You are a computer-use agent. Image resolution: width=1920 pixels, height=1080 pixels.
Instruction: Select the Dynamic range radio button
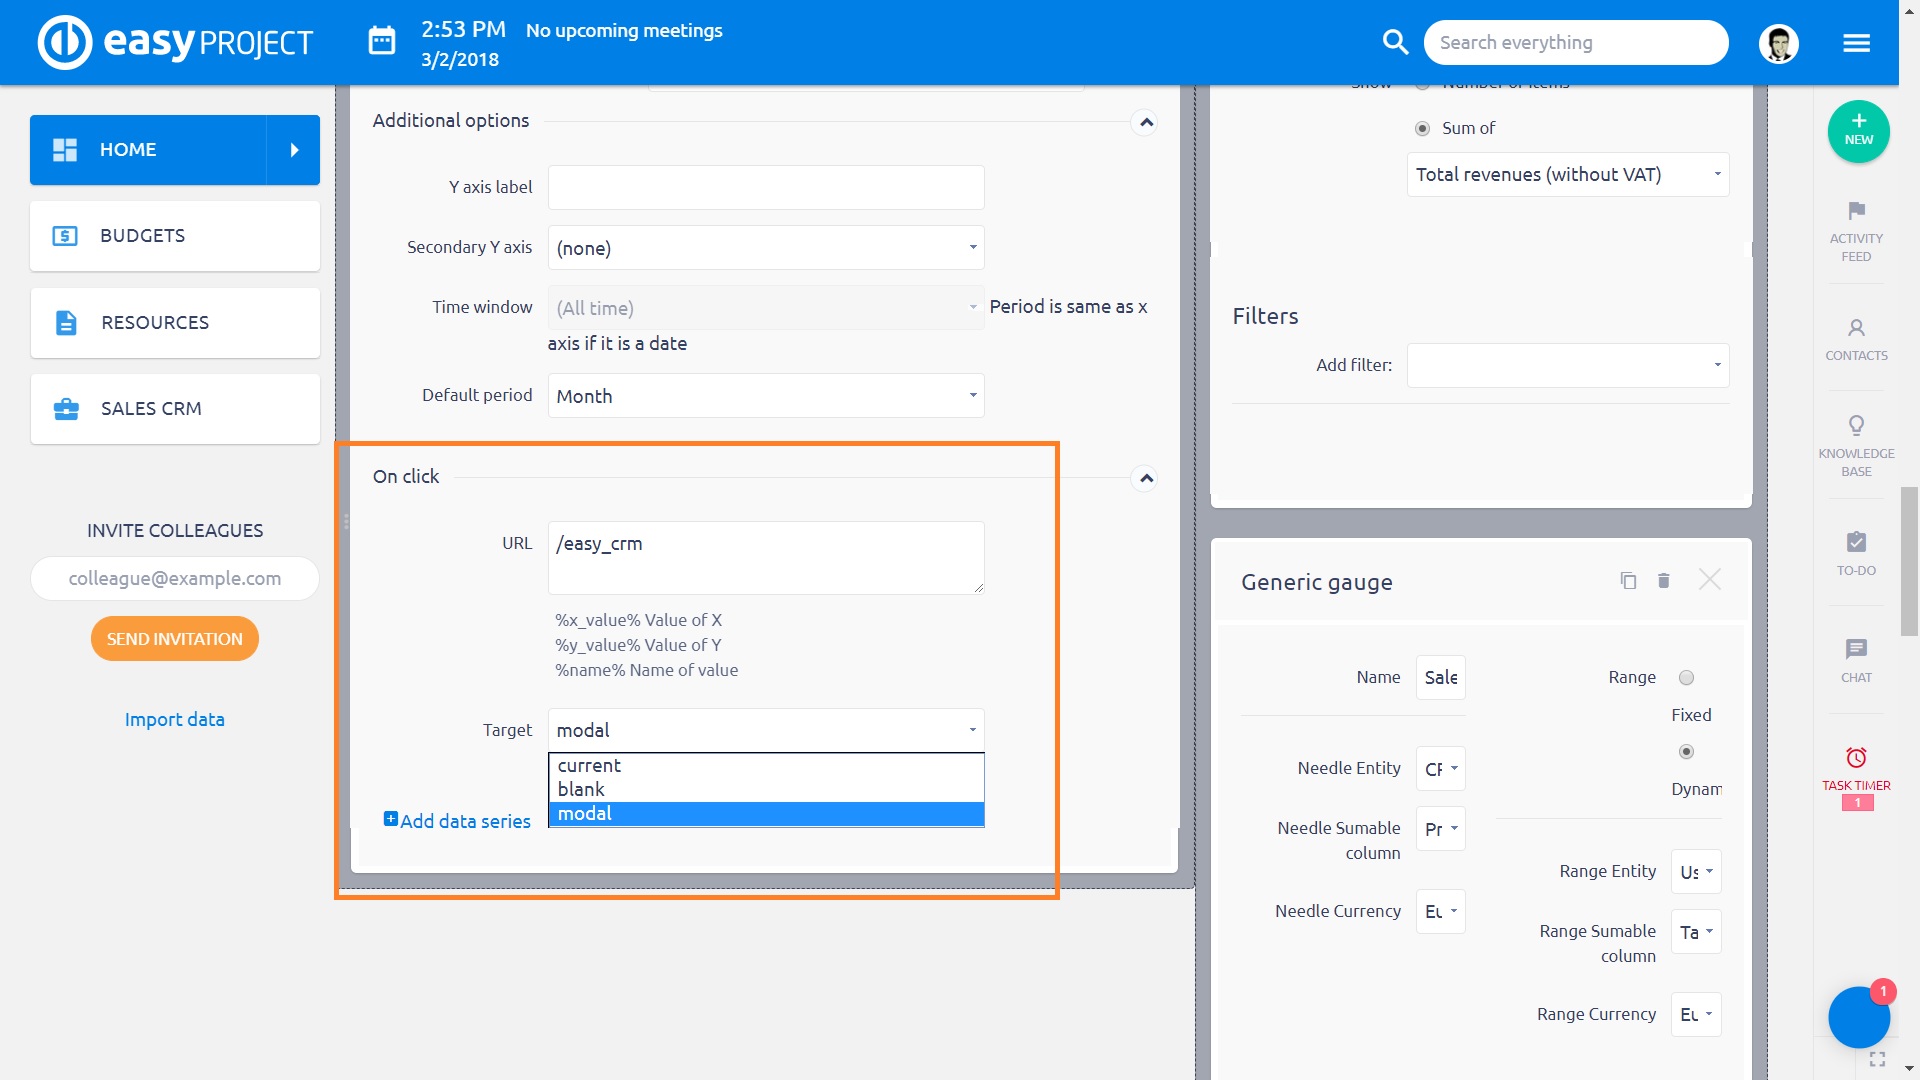[1686, 752]
